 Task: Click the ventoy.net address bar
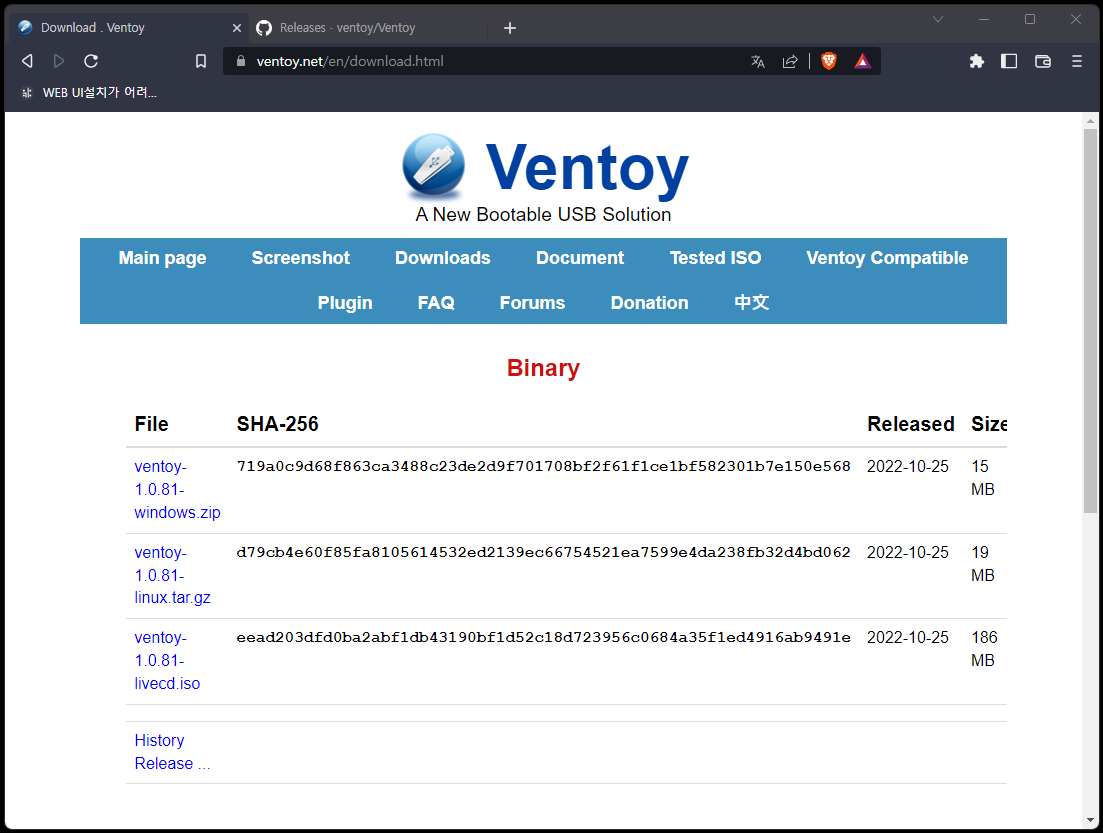tap(480, 61)
